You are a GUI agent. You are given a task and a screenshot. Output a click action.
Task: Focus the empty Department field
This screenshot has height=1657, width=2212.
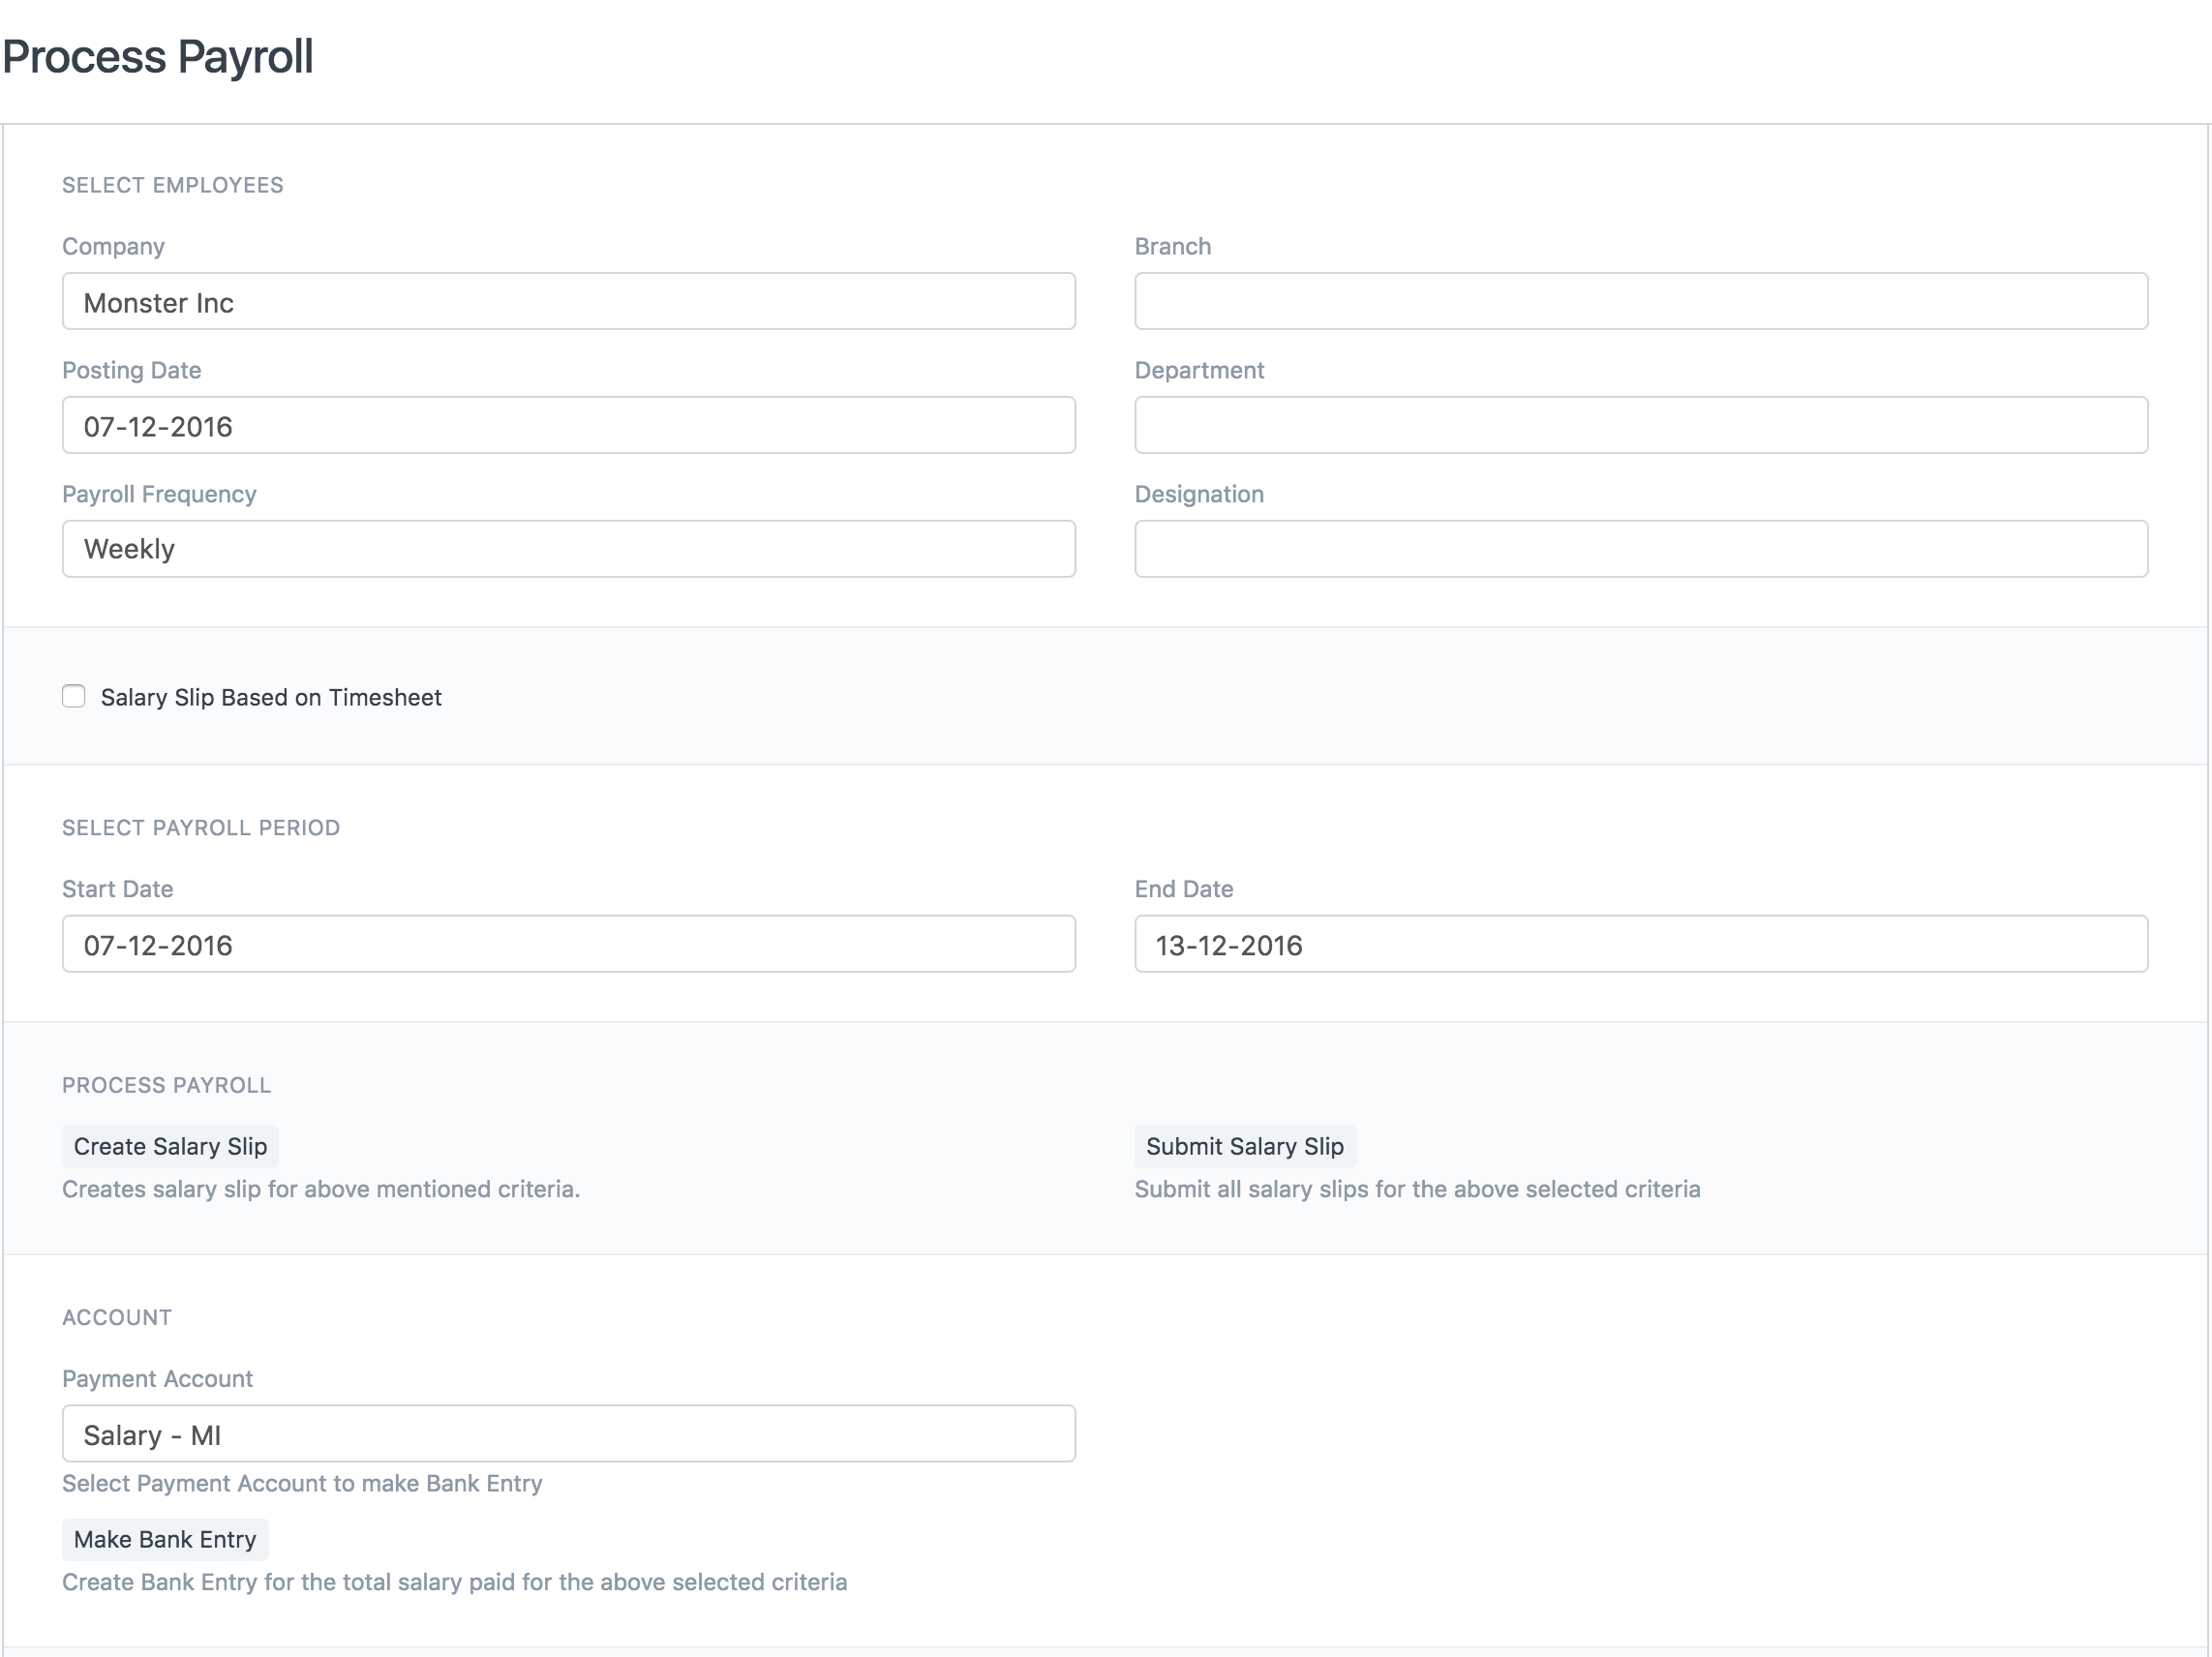pyautogui.click(x=1640, y=426)
